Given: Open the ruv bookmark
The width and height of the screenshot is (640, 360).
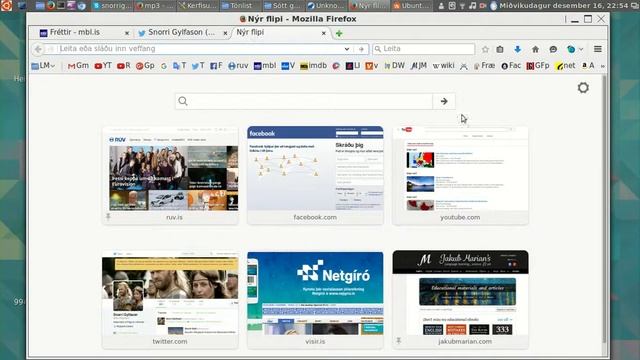Looking at the screenshot, I should click(x=238, y=66).
